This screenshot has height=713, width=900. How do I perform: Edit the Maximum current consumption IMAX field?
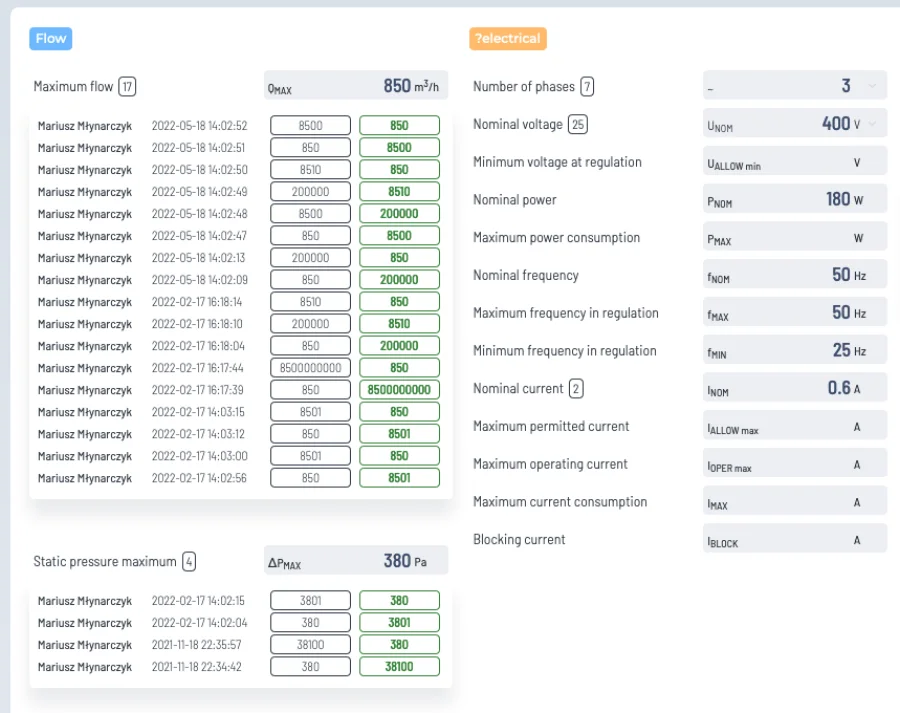click(795, 501)
